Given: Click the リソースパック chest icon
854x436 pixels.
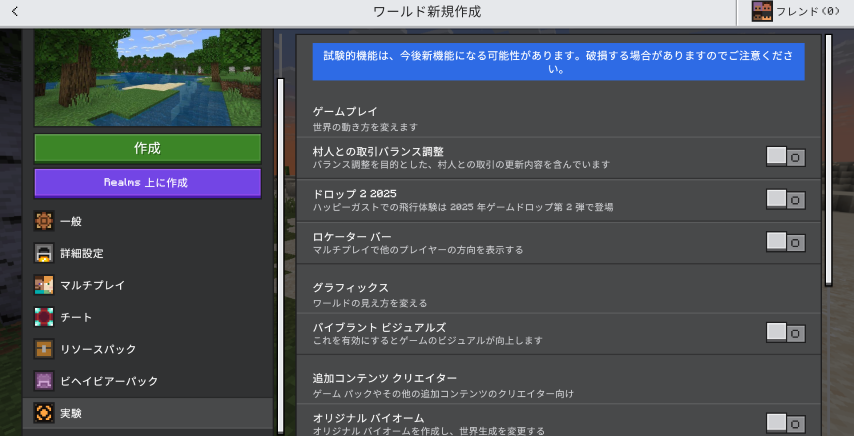Looking at the screenshot, I should point(44,349).
